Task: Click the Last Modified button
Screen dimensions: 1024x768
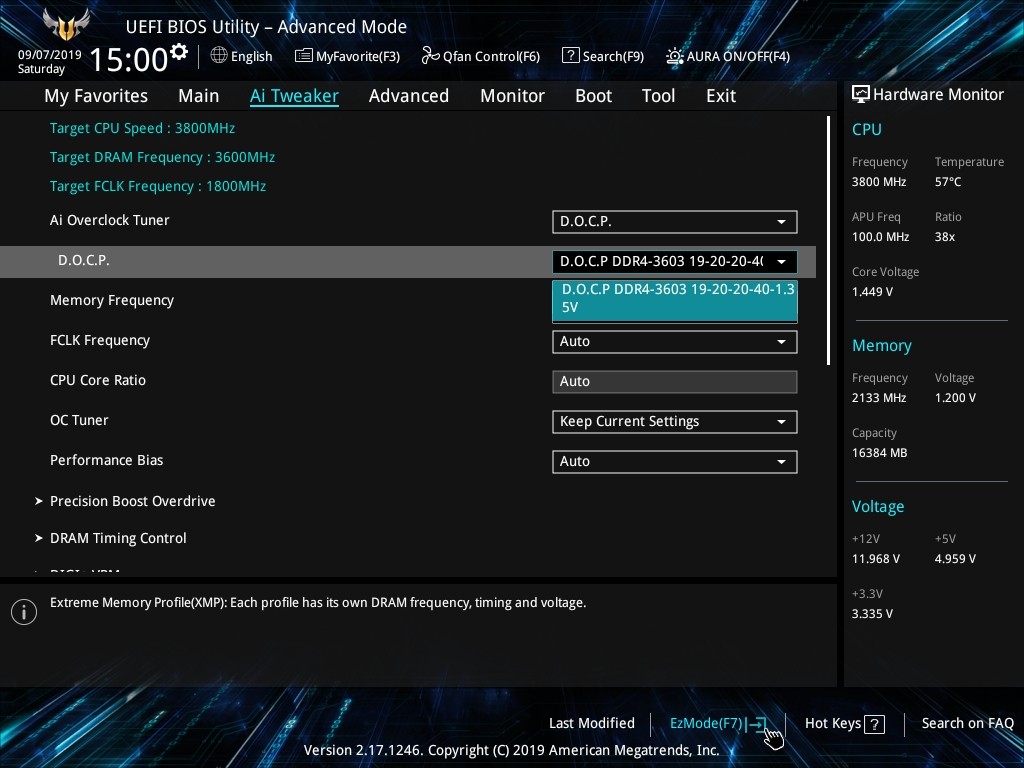Action: click(591, 723)
